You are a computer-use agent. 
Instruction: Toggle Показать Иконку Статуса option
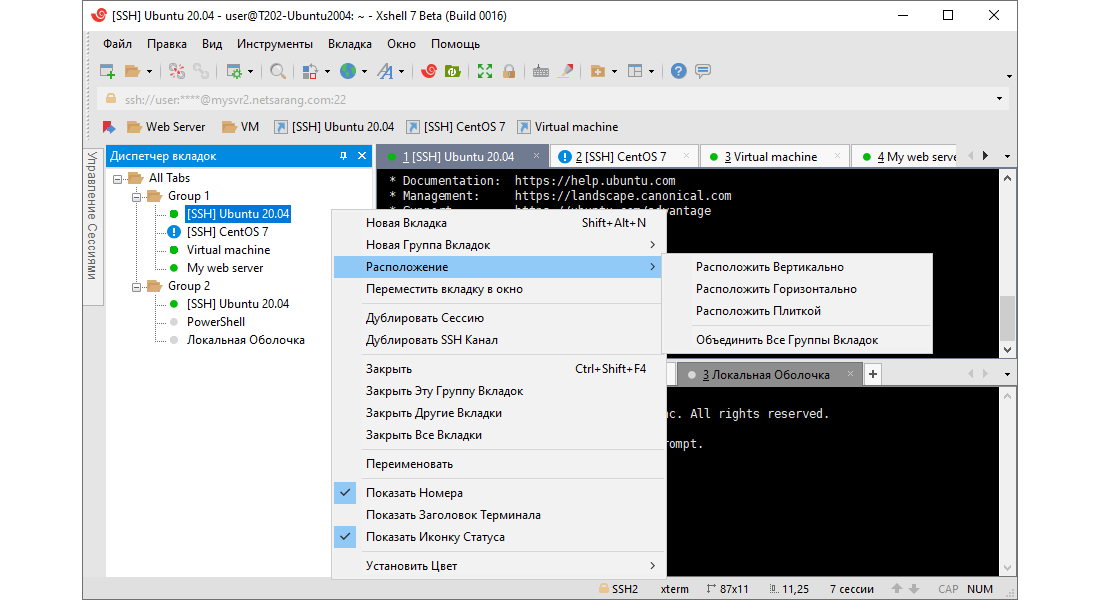click(x=499, y=537)
